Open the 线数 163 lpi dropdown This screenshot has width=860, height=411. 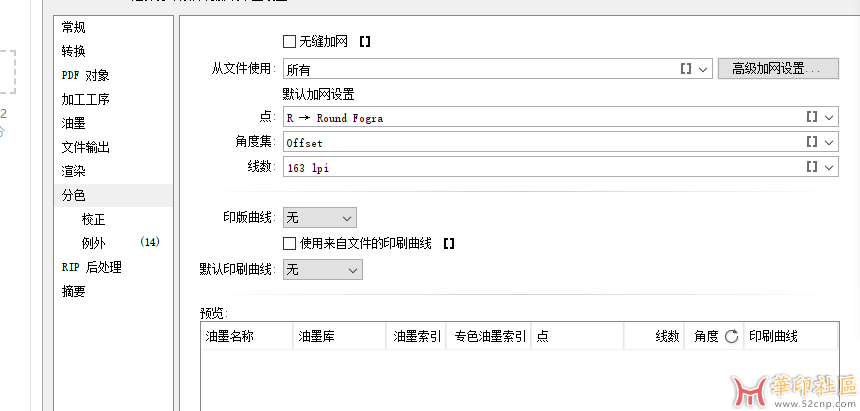click(x=829, y=167)
